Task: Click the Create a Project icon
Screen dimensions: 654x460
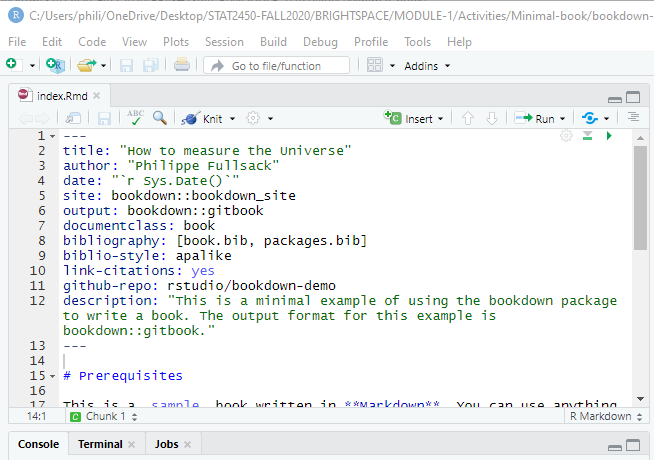Action: point(55,65)
